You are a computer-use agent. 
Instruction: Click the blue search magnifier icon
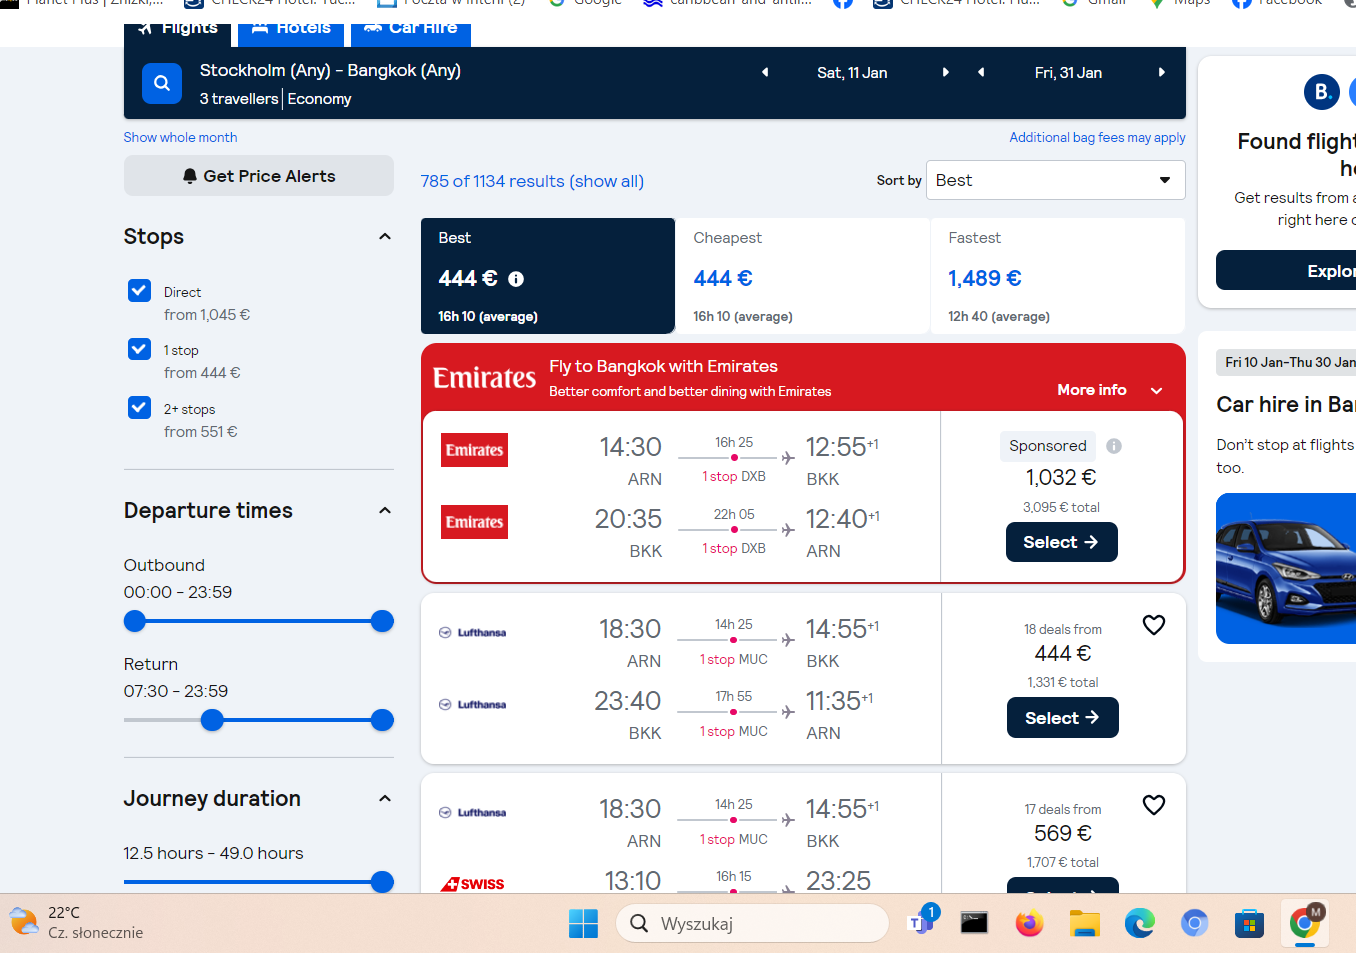pyautogui.click(x=162, y=83)
